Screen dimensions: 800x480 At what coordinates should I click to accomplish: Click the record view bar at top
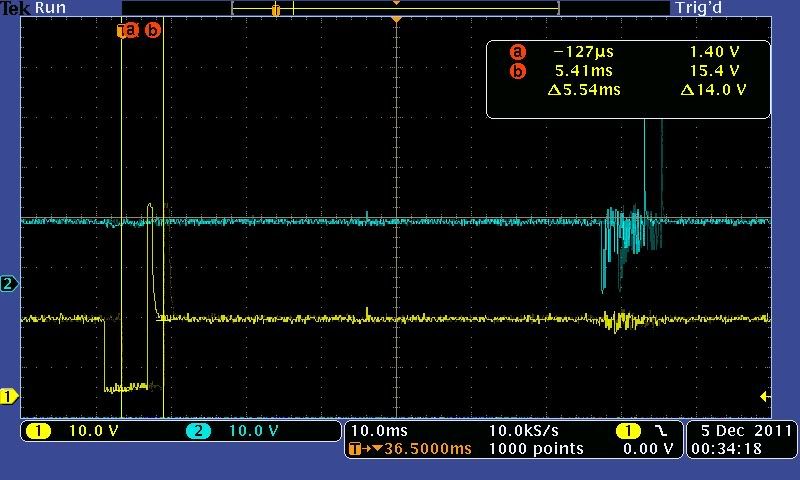[x=395, y=8]
